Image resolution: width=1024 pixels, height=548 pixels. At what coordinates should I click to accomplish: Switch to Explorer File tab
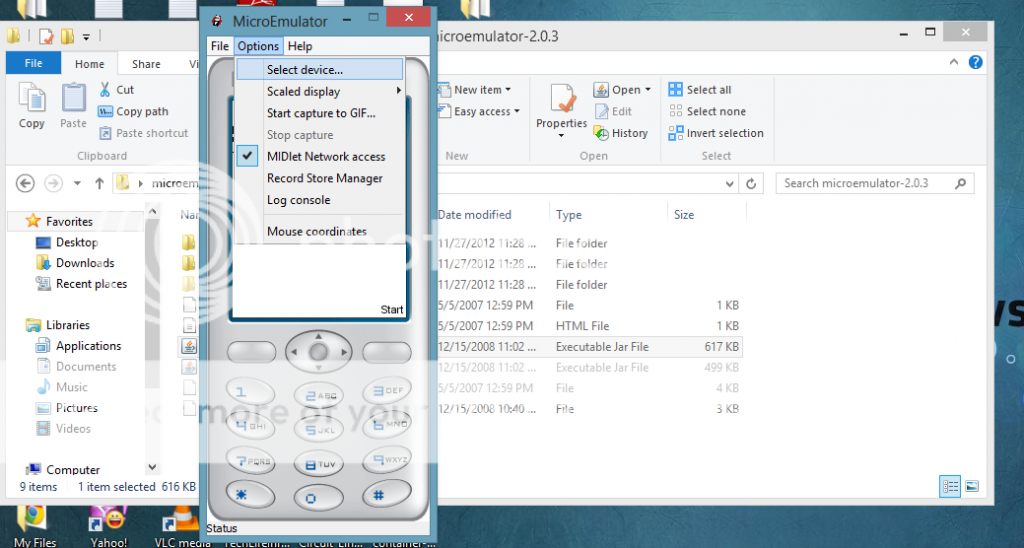tap(33, 63)
